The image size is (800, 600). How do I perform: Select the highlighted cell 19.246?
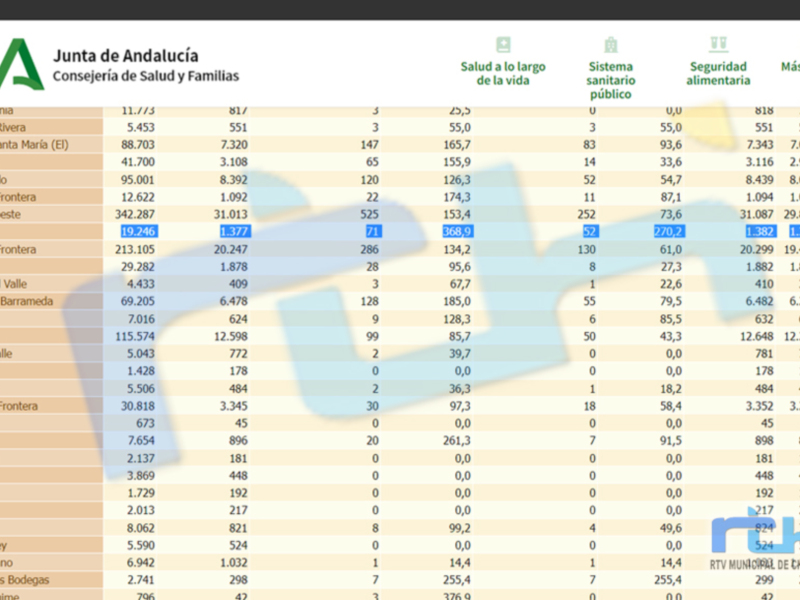coord(139,231)
